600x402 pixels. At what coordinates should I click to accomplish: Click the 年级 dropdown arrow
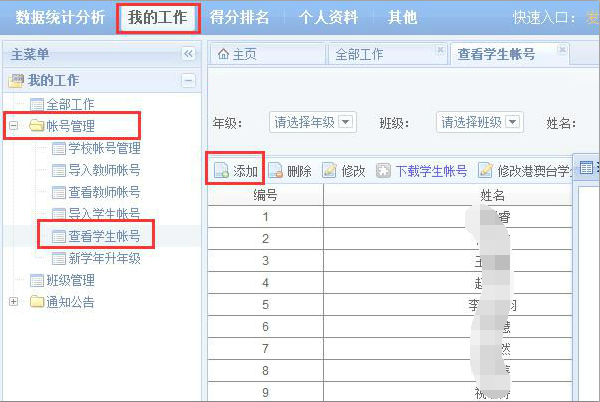tap(346, 122)
